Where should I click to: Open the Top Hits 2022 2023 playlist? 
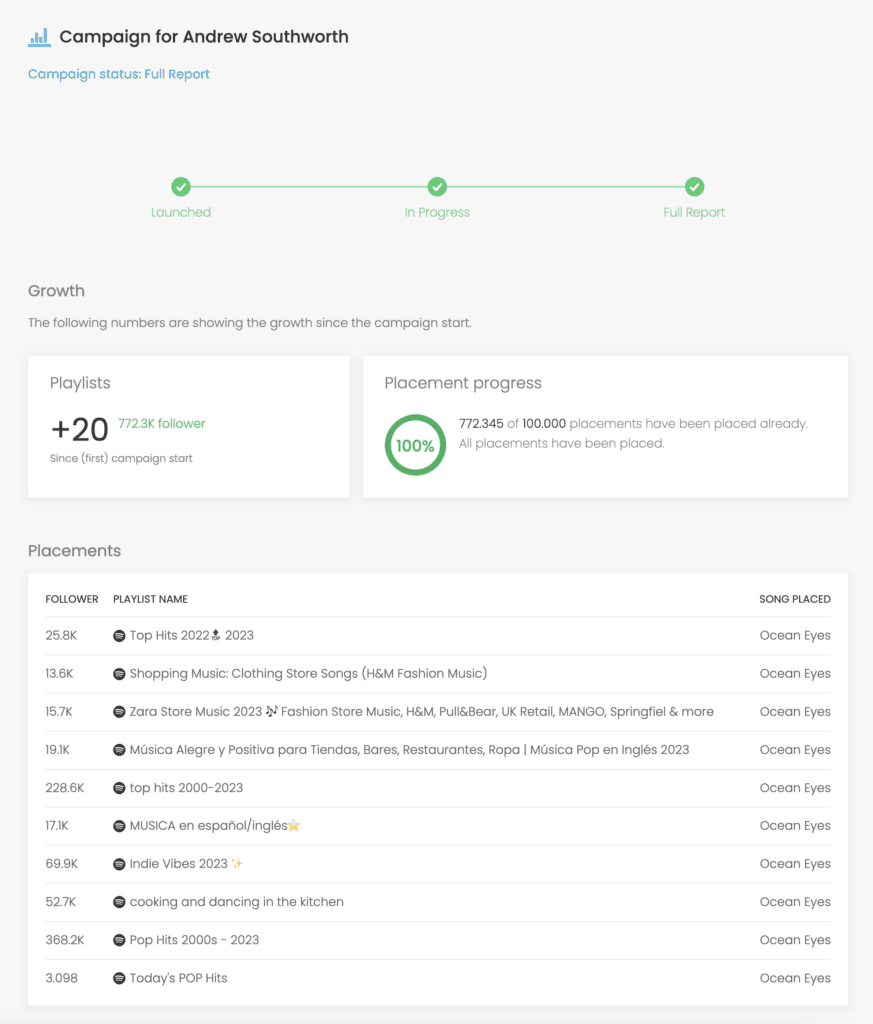pos(191,635)
